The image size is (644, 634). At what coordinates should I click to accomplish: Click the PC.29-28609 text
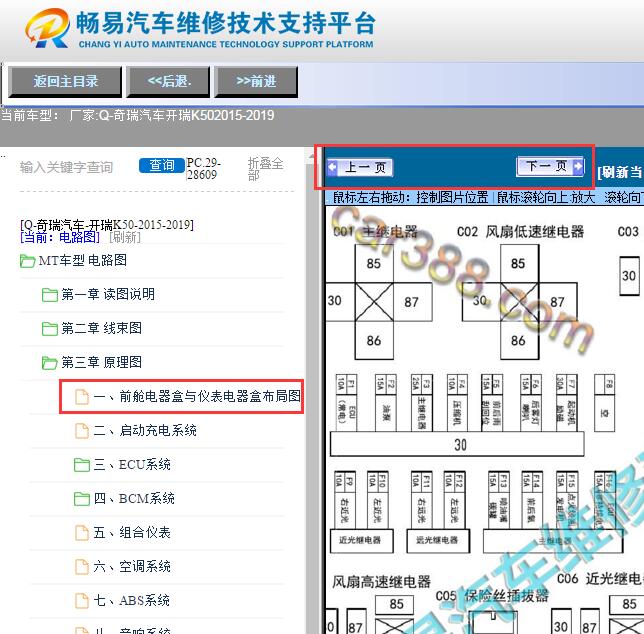point(203,168)
